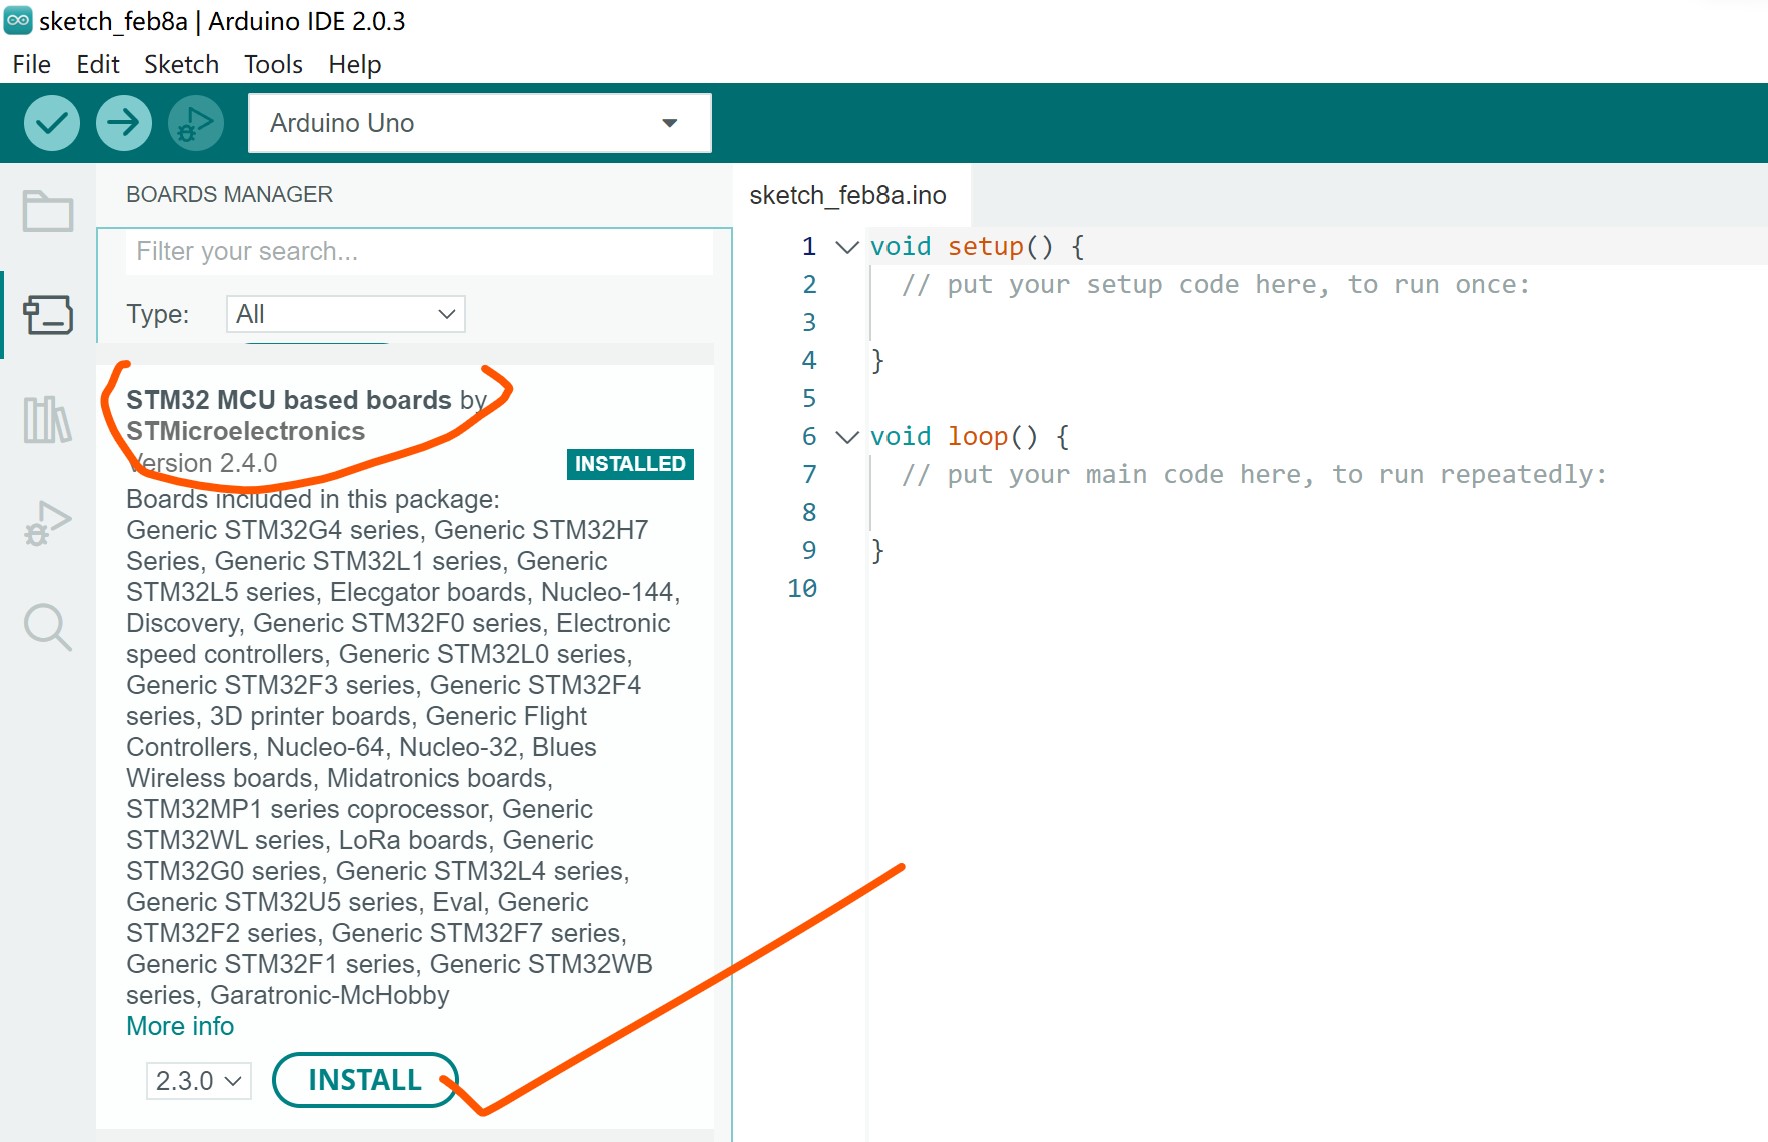Open the Edit menu

click(x=98, y=64)
